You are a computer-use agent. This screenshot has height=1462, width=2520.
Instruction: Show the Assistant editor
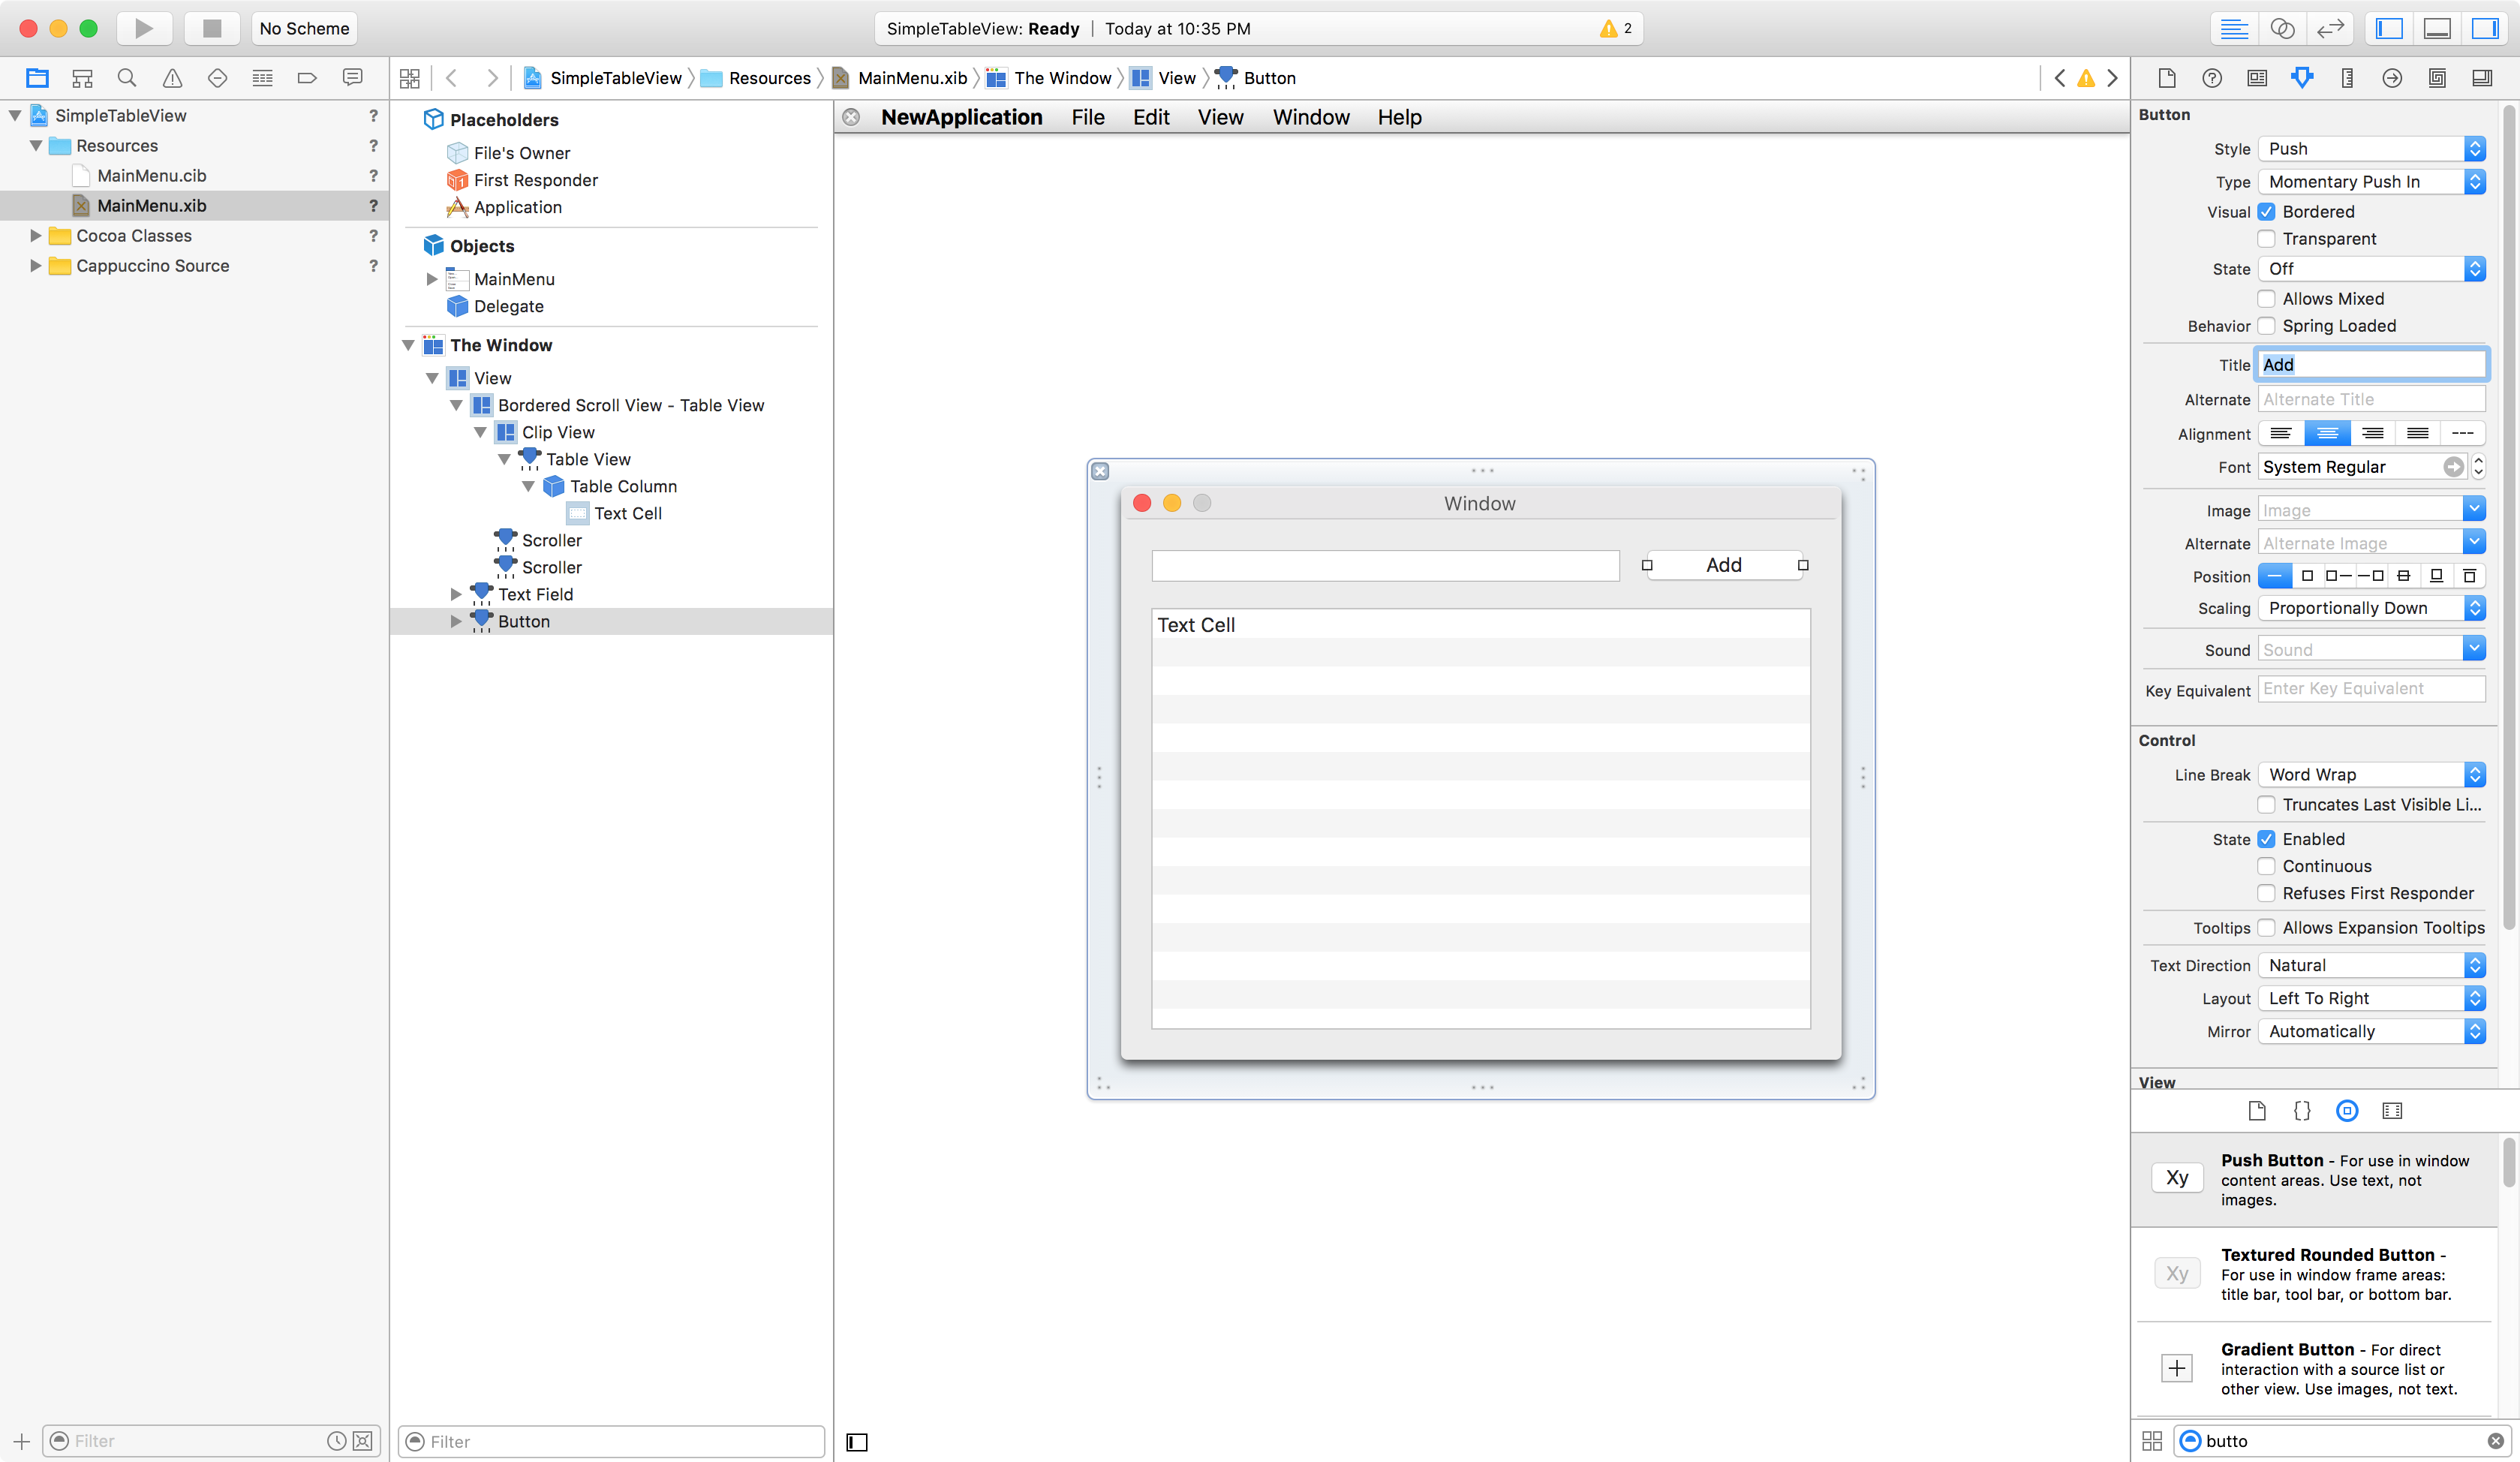(2282, 28)
